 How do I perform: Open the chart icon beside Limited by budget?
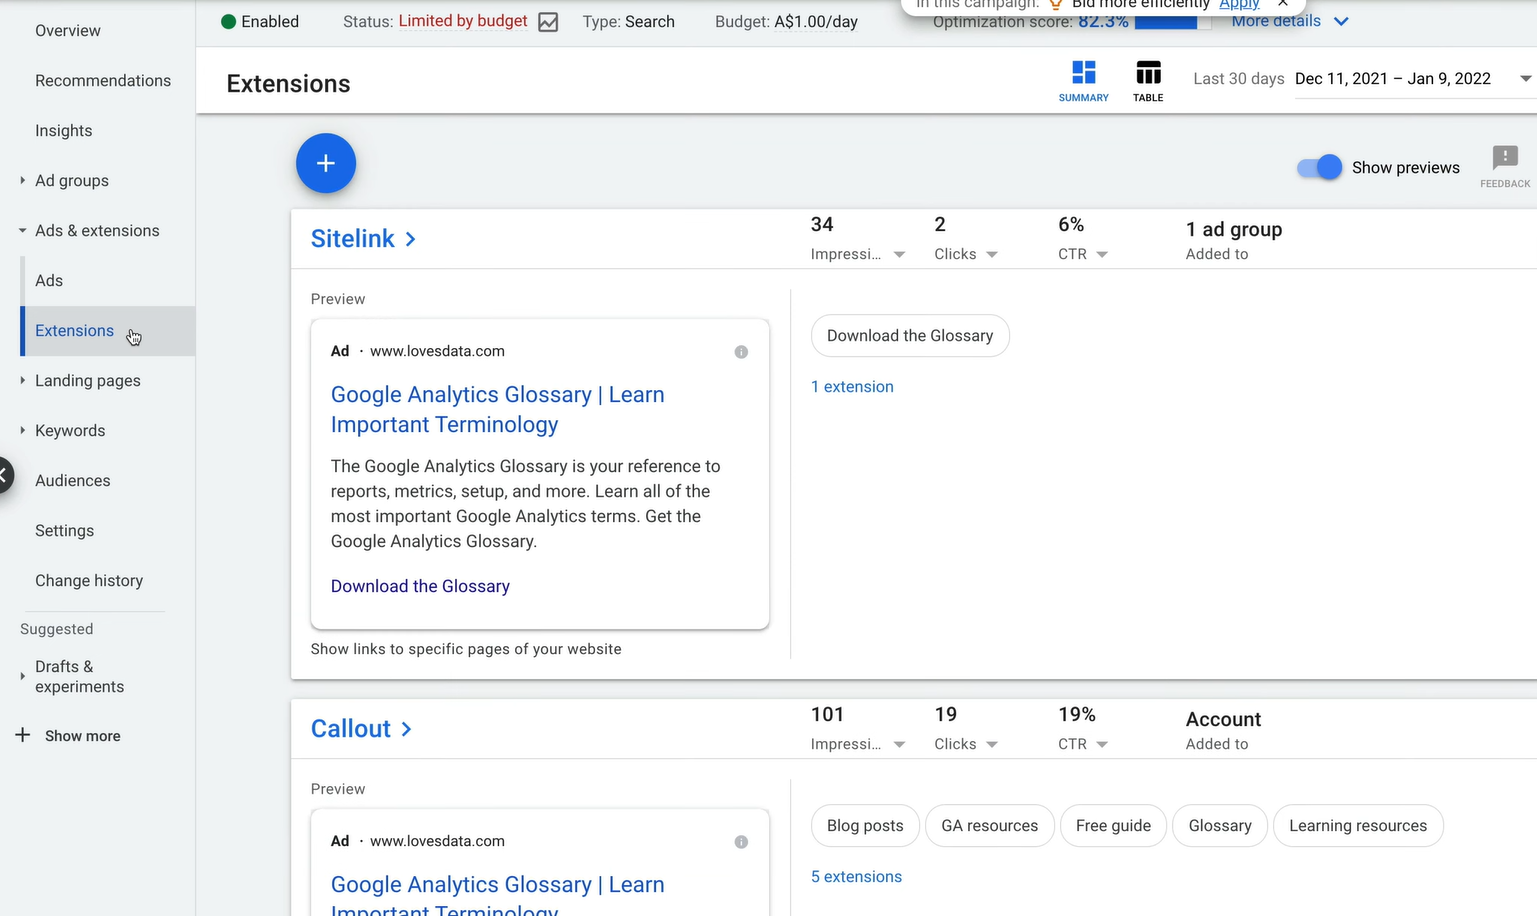coord(548,22)
